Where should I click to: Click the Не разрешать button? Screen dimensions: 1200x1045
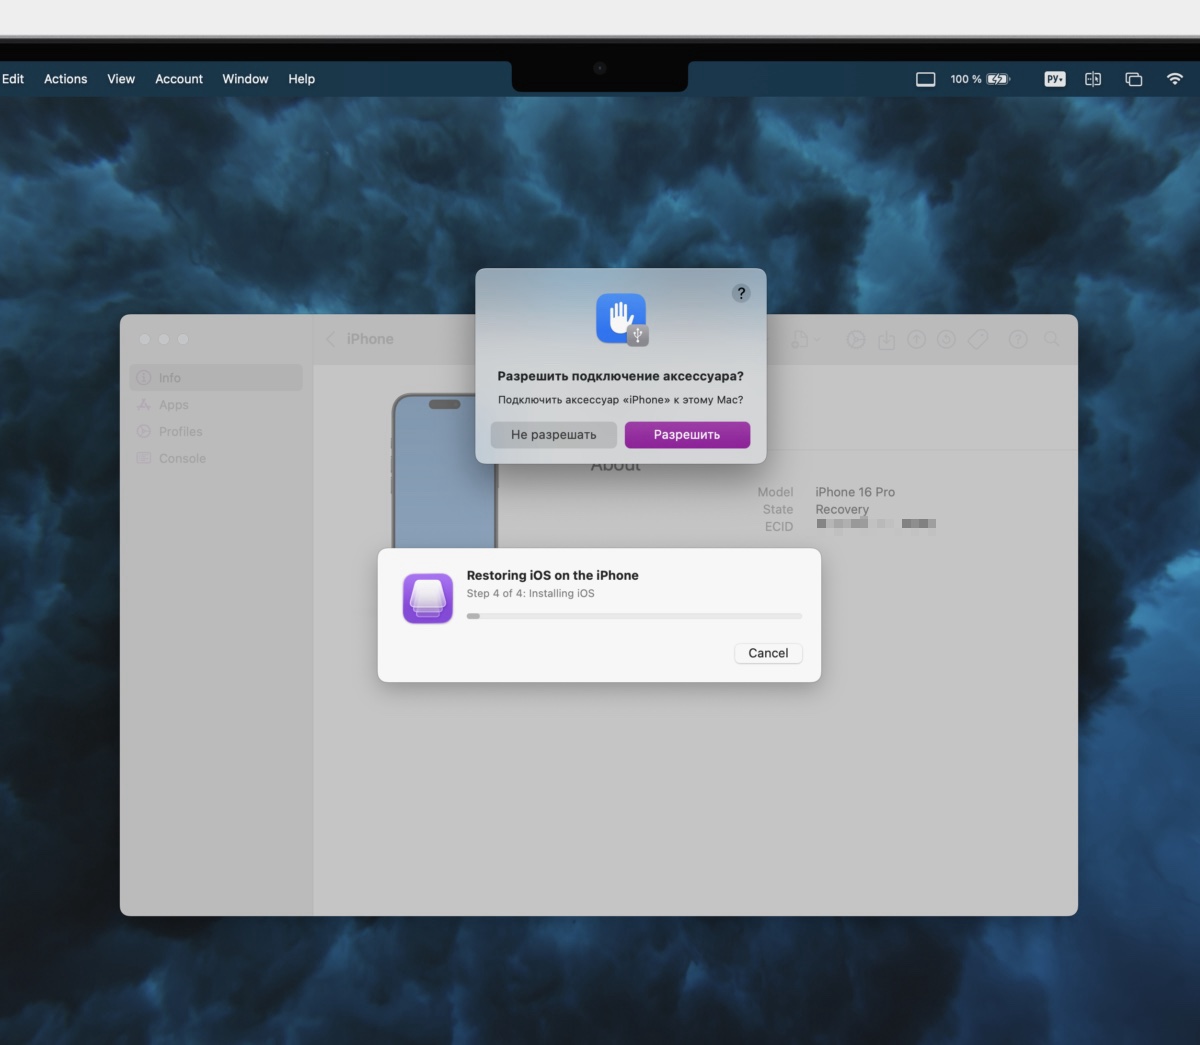(x=553, y=435)
